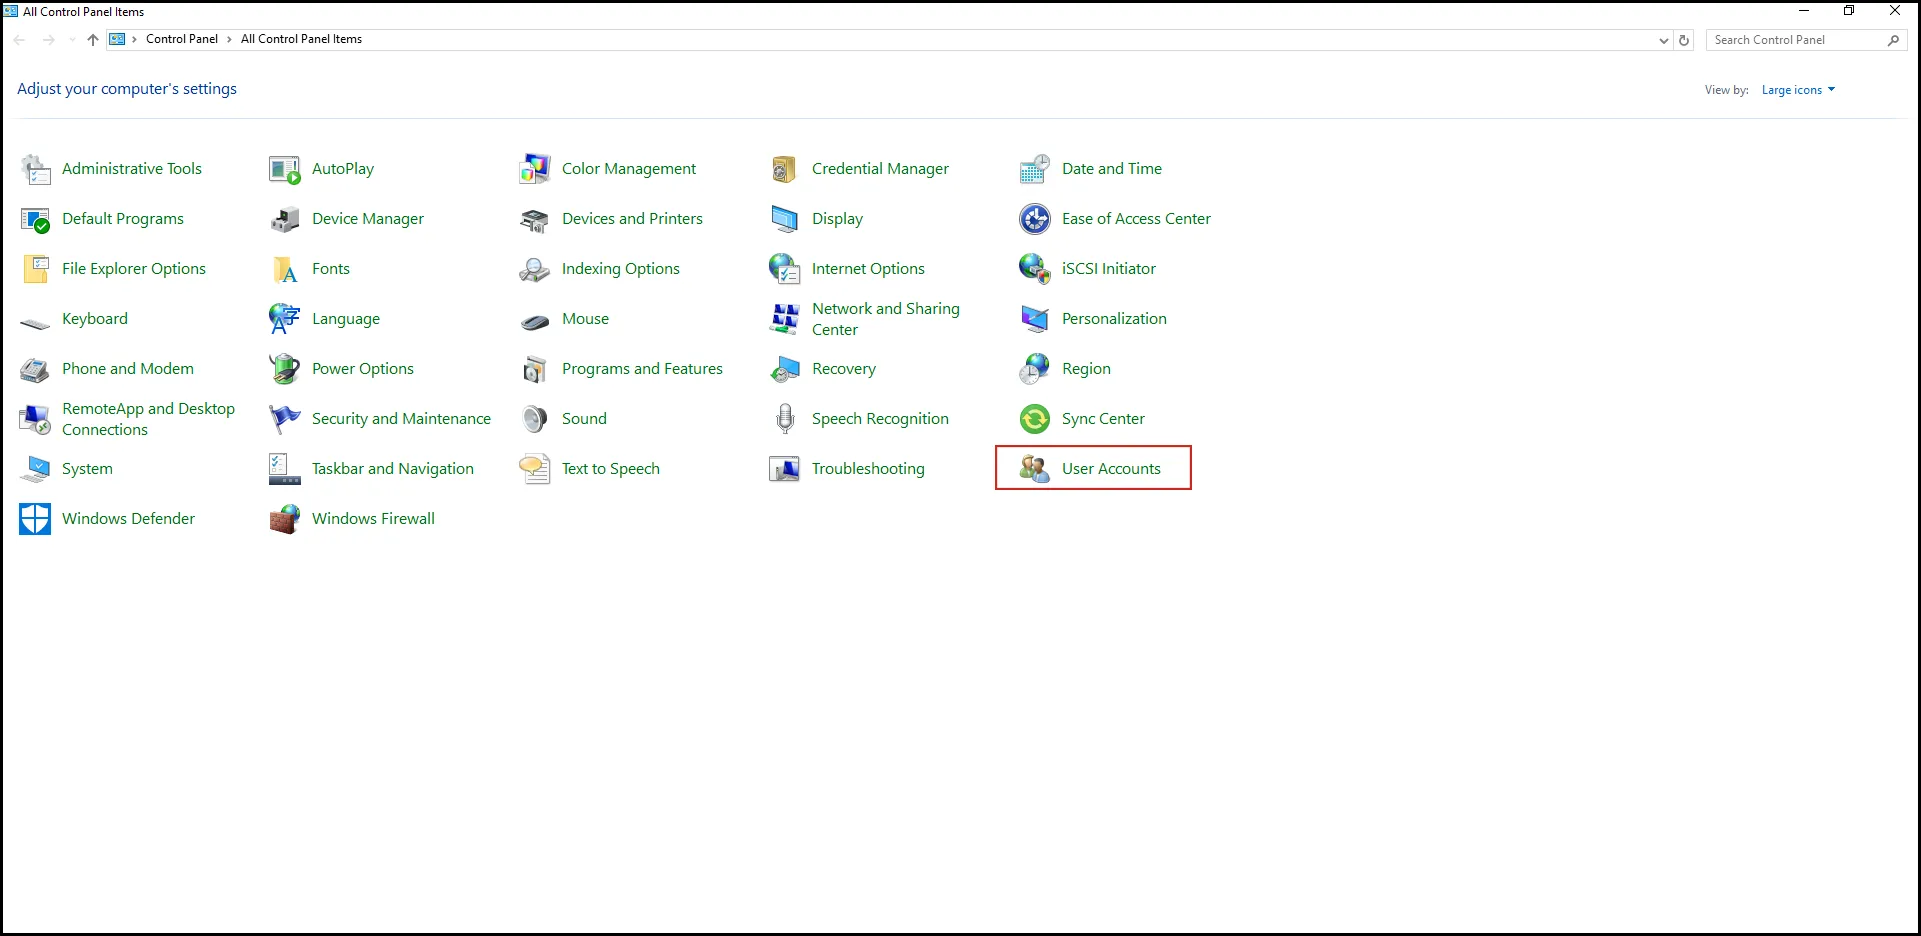Open the Windows Defender shield icon

point(35,519)
